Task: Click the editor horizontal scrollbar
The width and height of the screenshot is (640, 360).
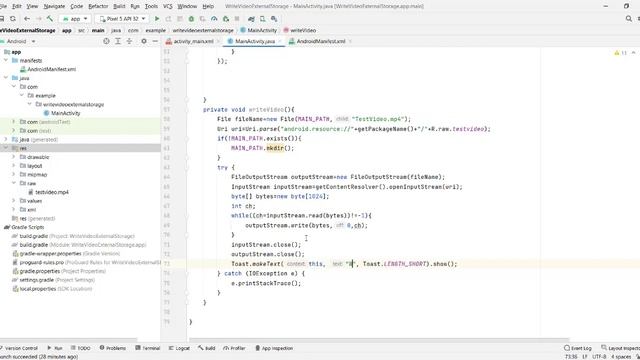Action: (379, 339)
